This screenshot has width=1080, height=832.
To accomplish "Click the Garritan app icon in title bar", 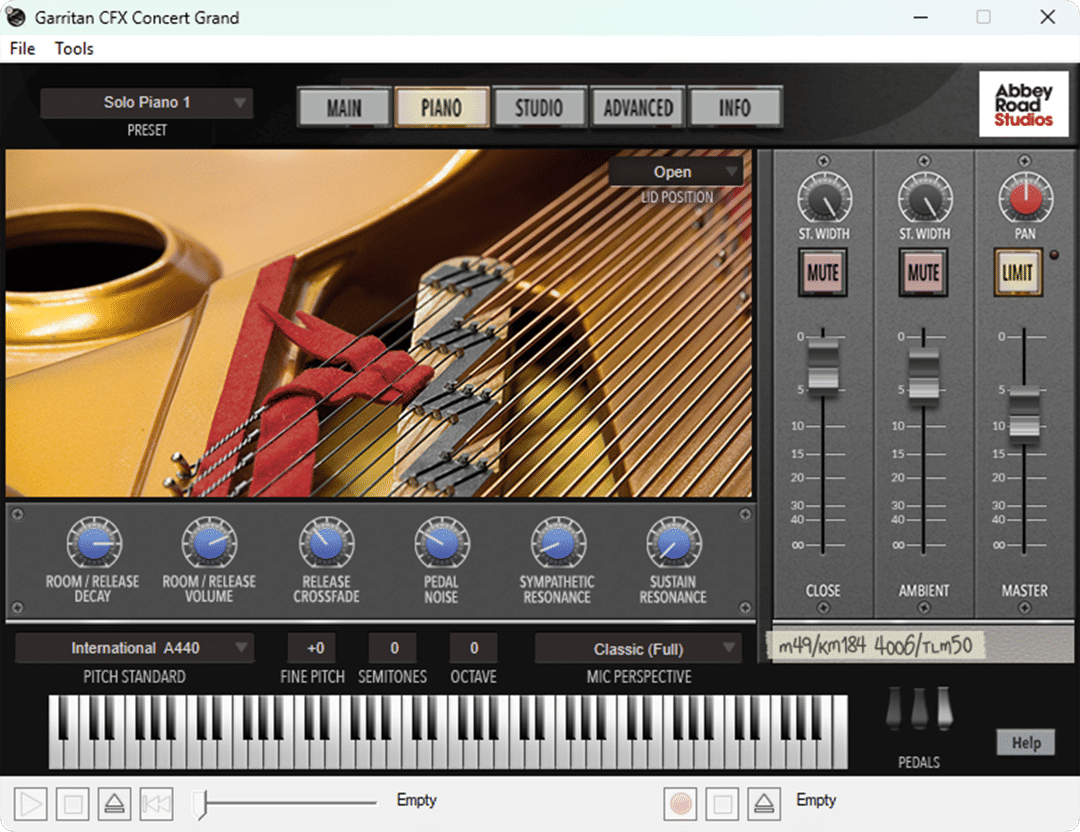I will tap(16, 17).
